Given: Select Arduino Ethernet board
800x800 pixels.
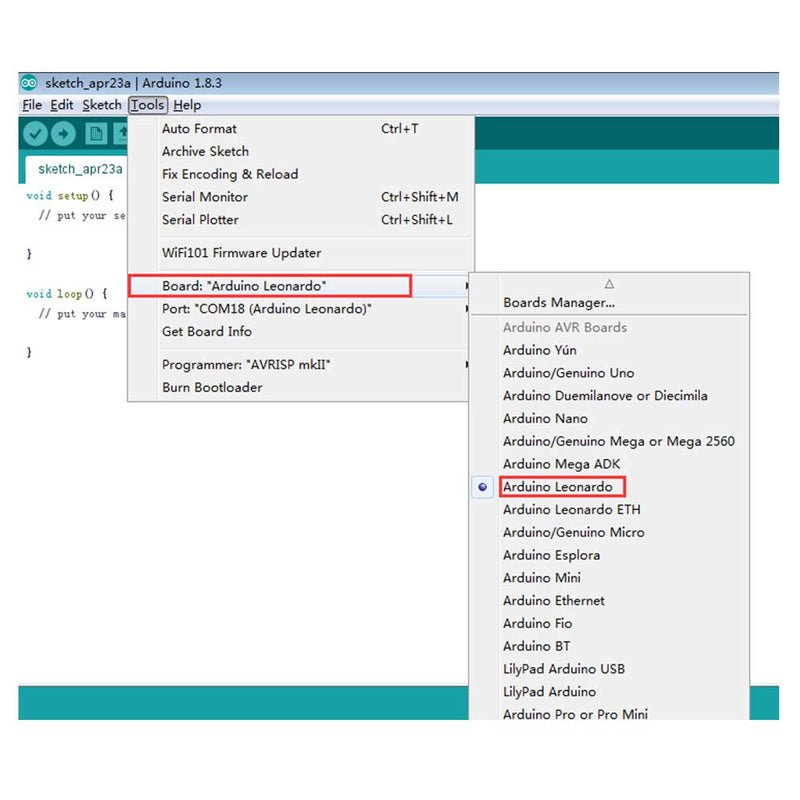Looking at the screenshot, I should tap(609, 601).
